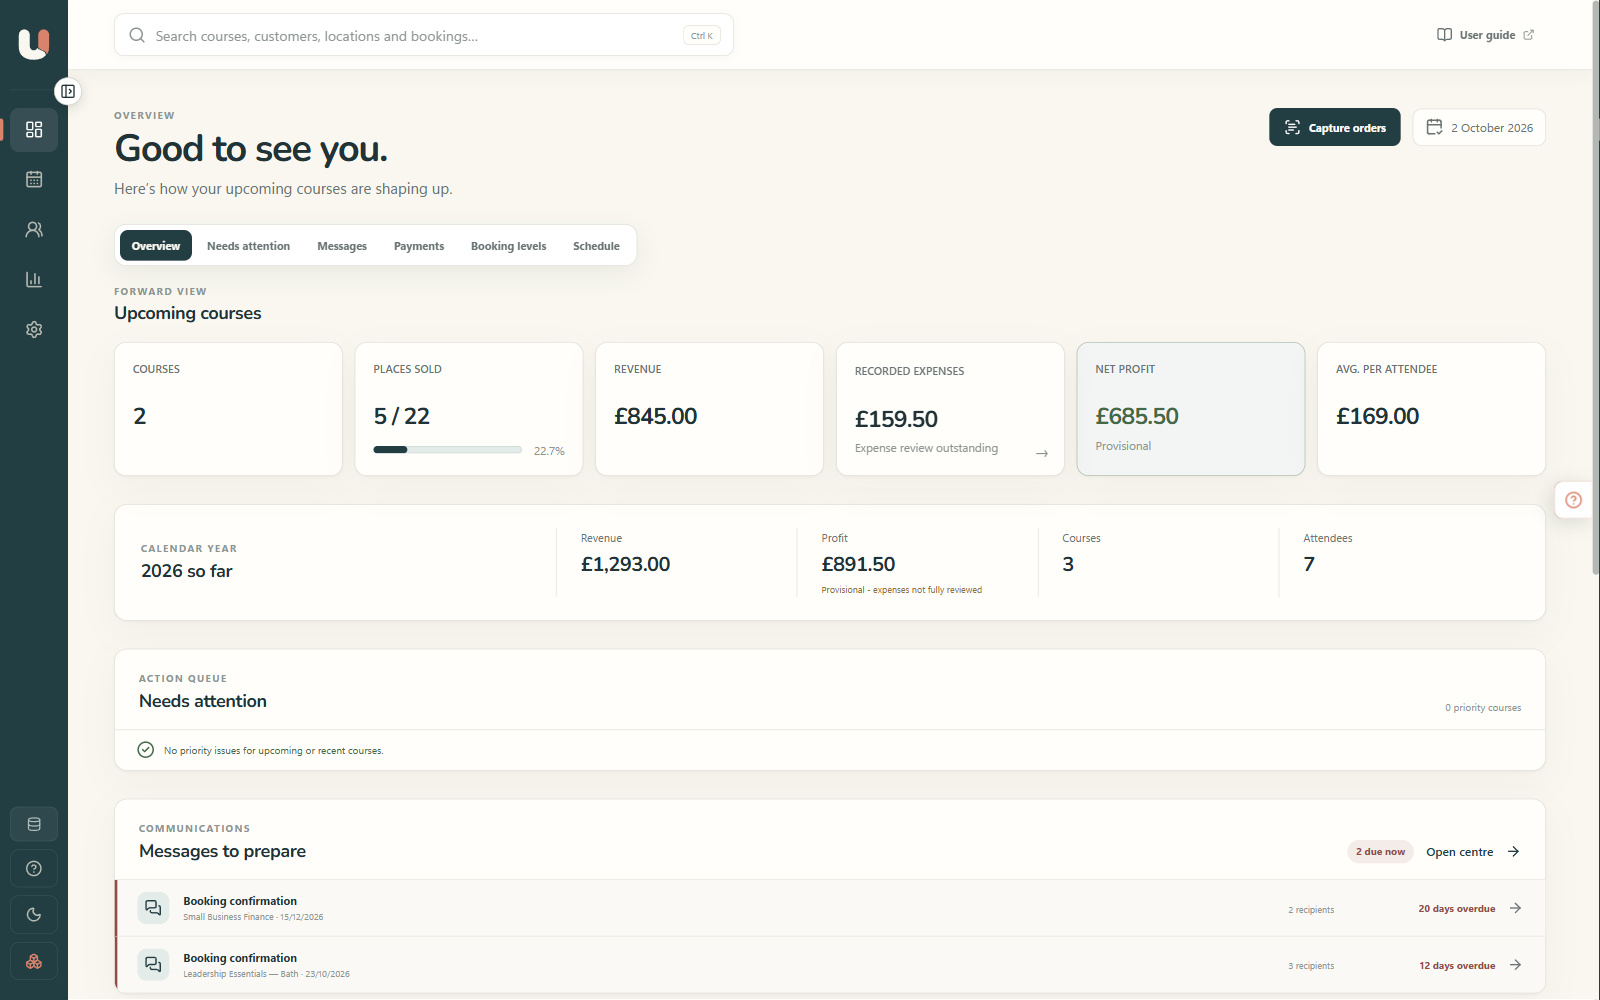
Task: Click 20 days overdue label
Action: coord(1456,909)
